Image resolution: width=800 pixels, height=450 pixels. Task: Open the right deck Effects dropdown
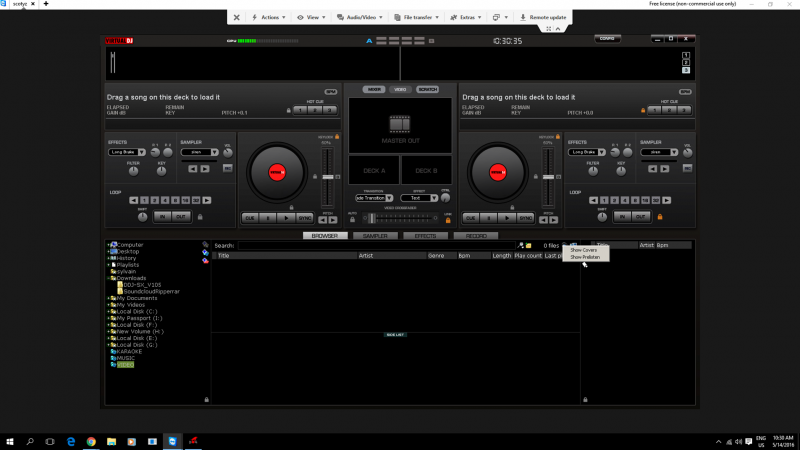[602, 152]
